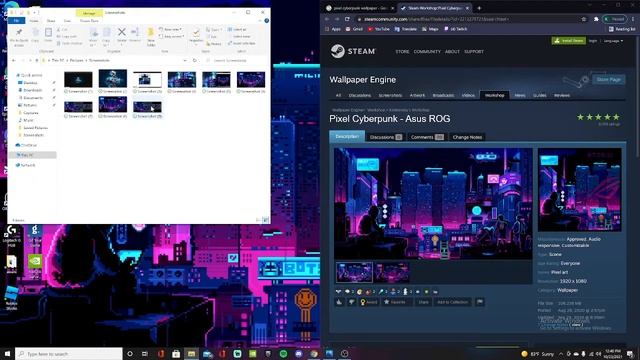Show hidden system tray icons chevron
The height and width of the screenshot is (360, 640).
tap(561, 353)
